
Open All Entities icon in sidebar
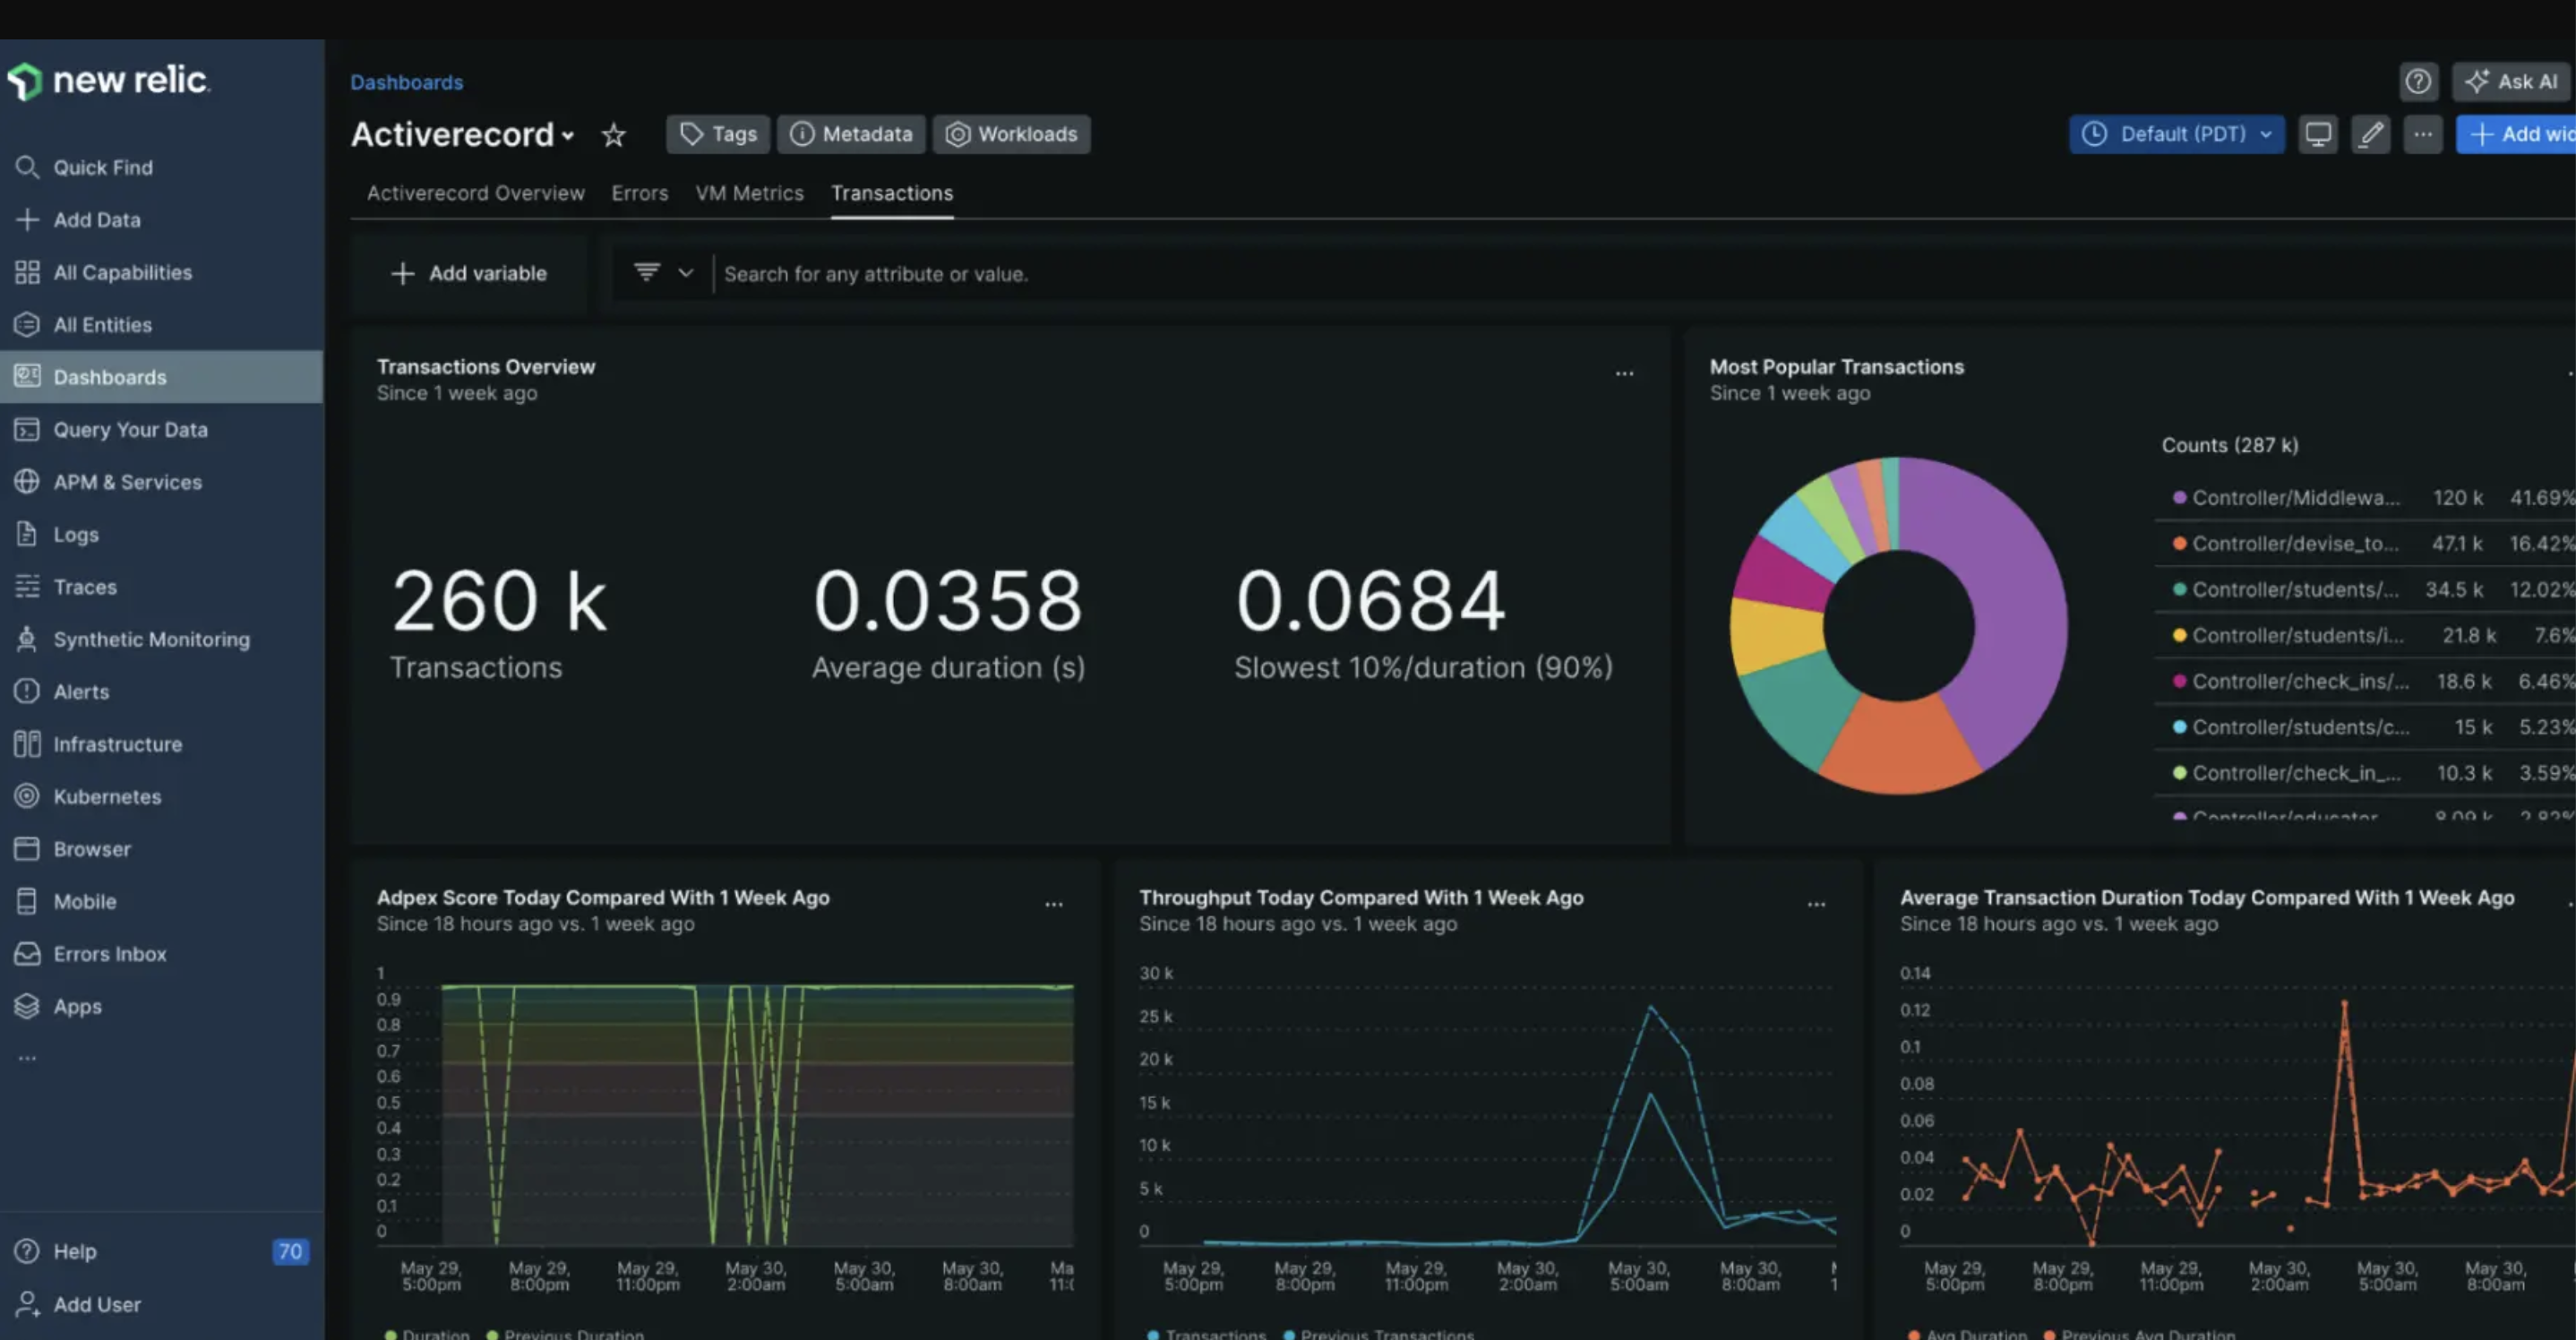click(27, 324)
